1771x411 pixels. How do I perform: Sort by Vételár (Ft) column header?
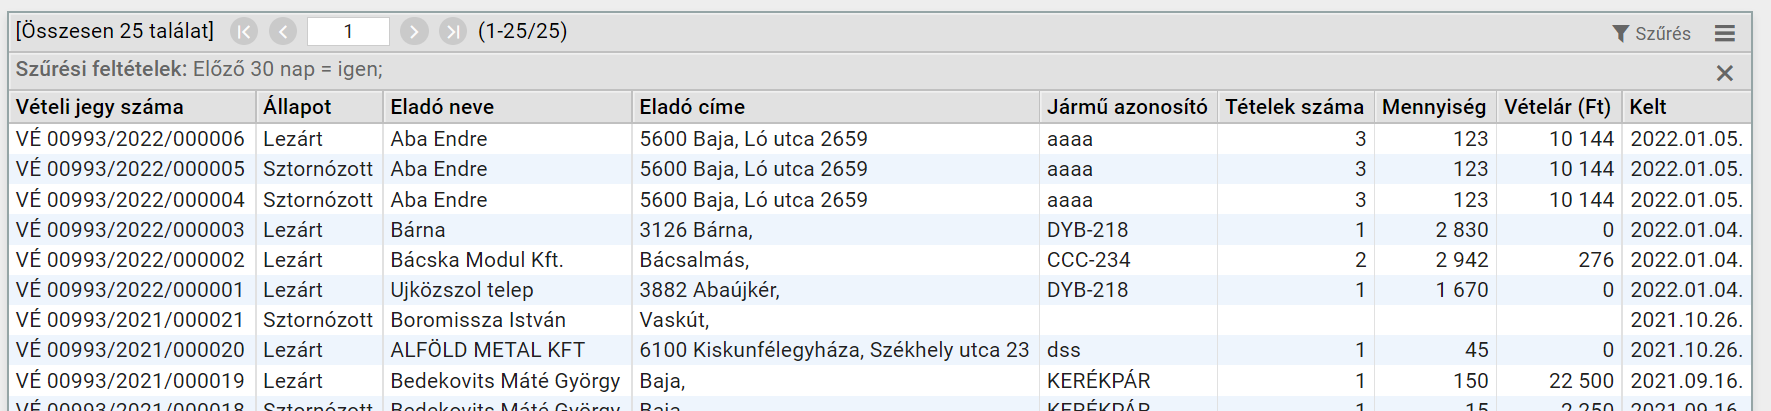[x=1558, y=107]
